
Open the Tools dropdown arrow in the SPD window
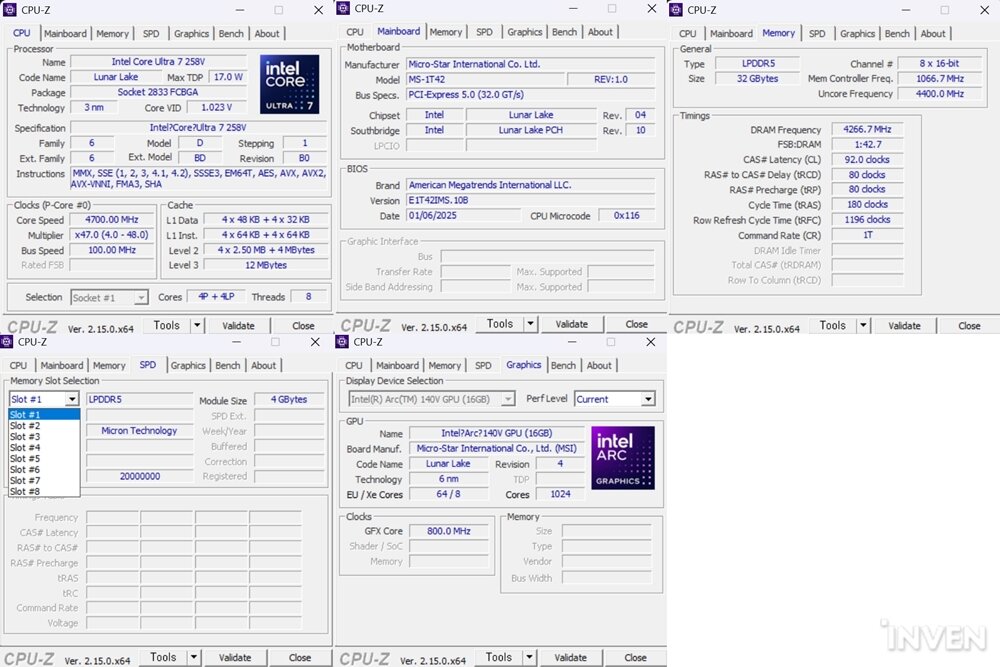[193, 657]
